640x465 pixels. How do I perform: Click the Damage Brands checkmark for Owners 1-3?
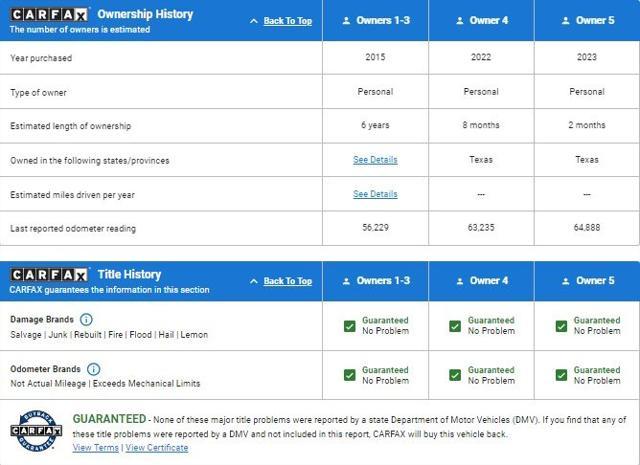pos(350,326)
